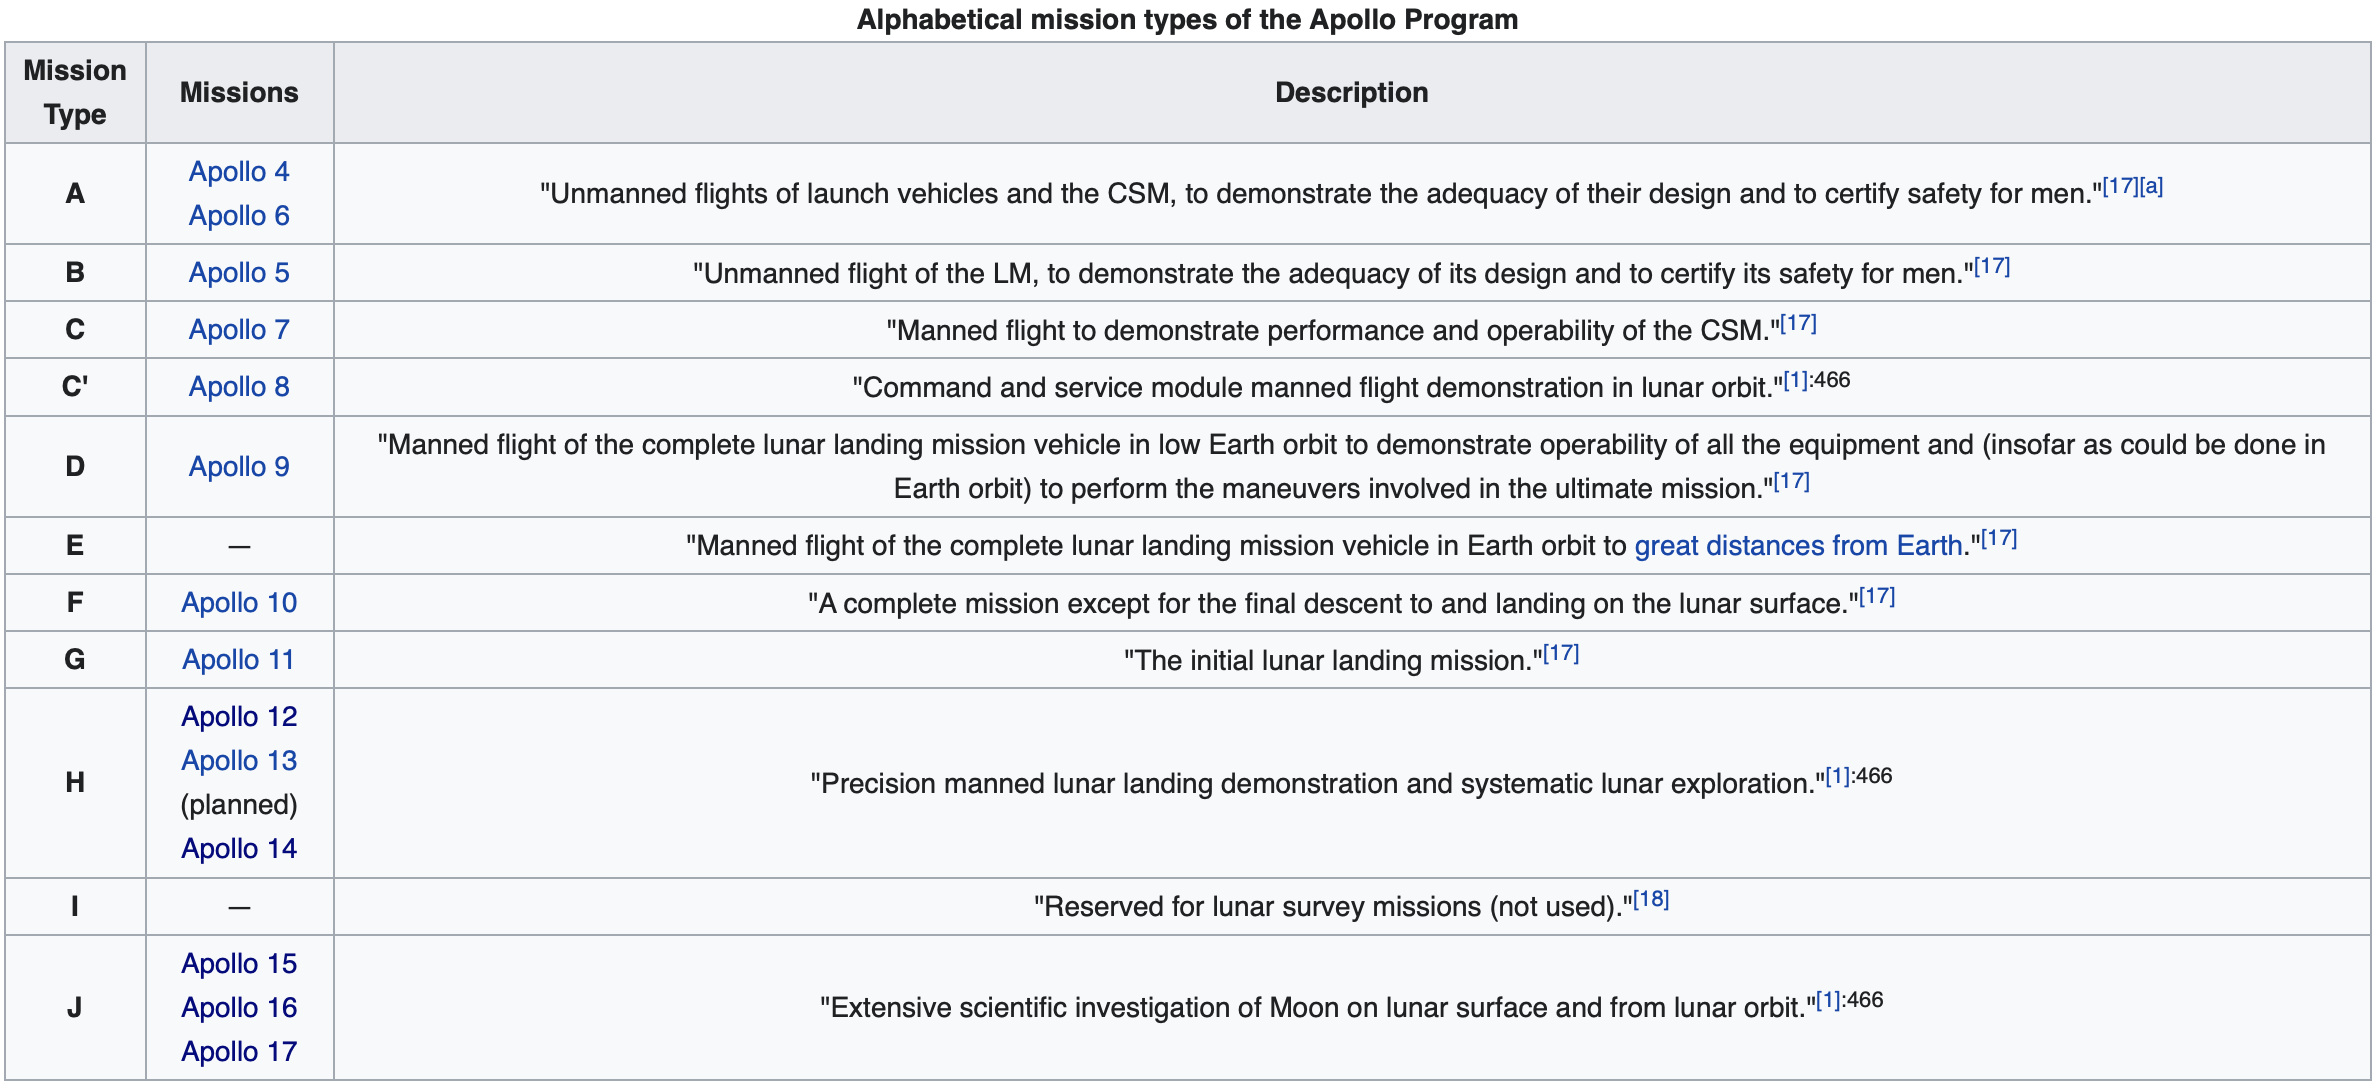Click the Apollo 5 link
2378x1086 pixels.
[239, 273]
